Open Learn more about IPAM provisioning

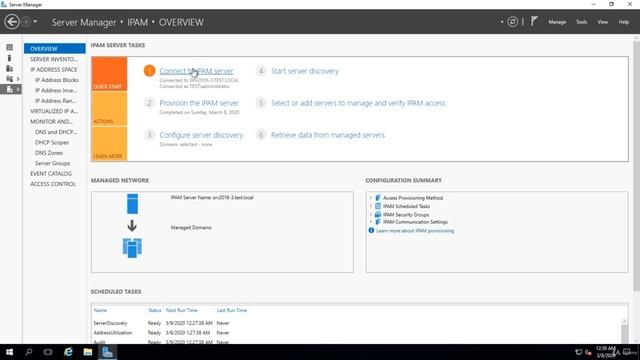coord(415,231)
